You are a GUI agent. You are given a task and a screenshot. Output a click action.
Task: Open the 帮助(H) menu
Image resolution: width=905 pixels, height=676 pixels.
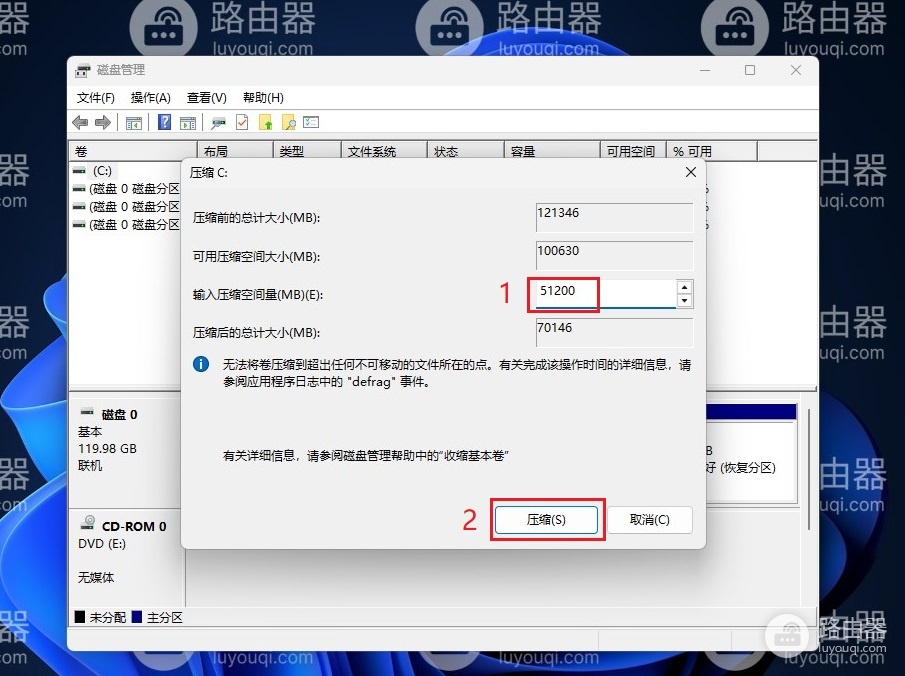tap(263, 98)
